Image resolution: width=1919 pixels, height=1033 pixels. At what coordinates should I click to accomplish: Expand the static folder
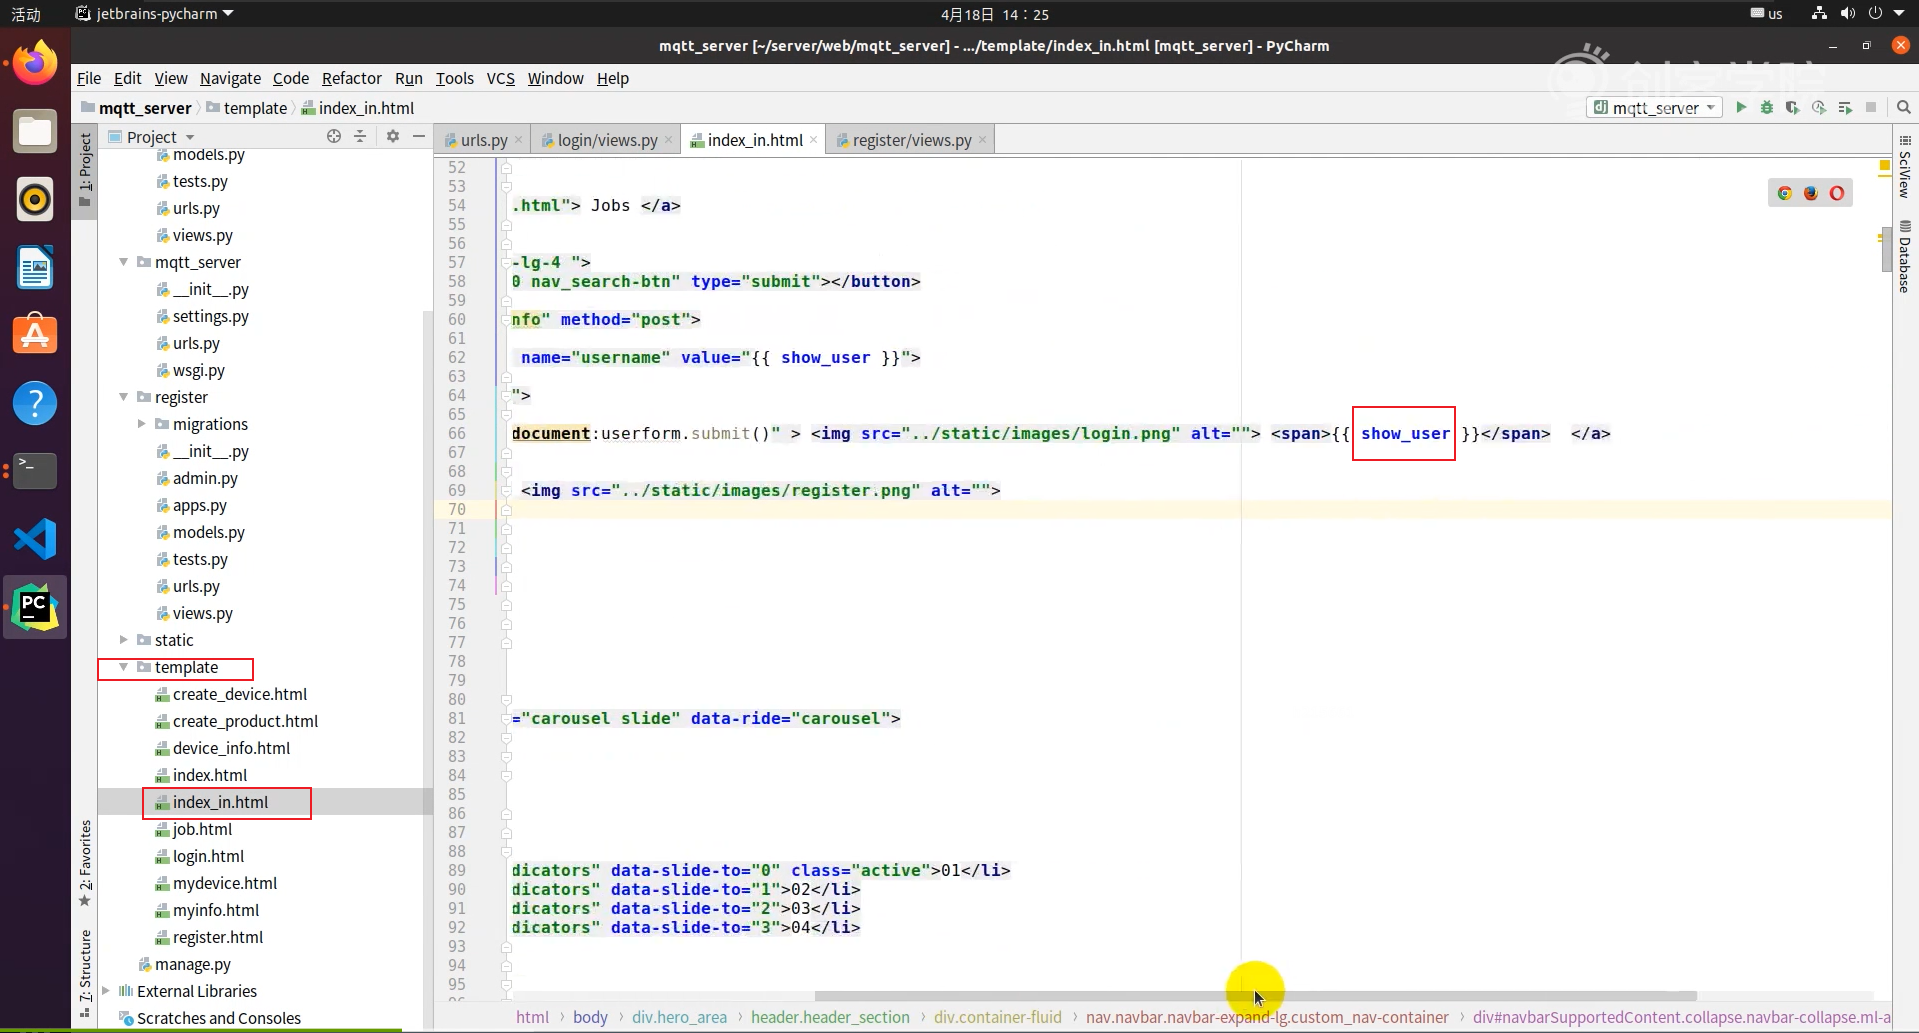[124, 640]
